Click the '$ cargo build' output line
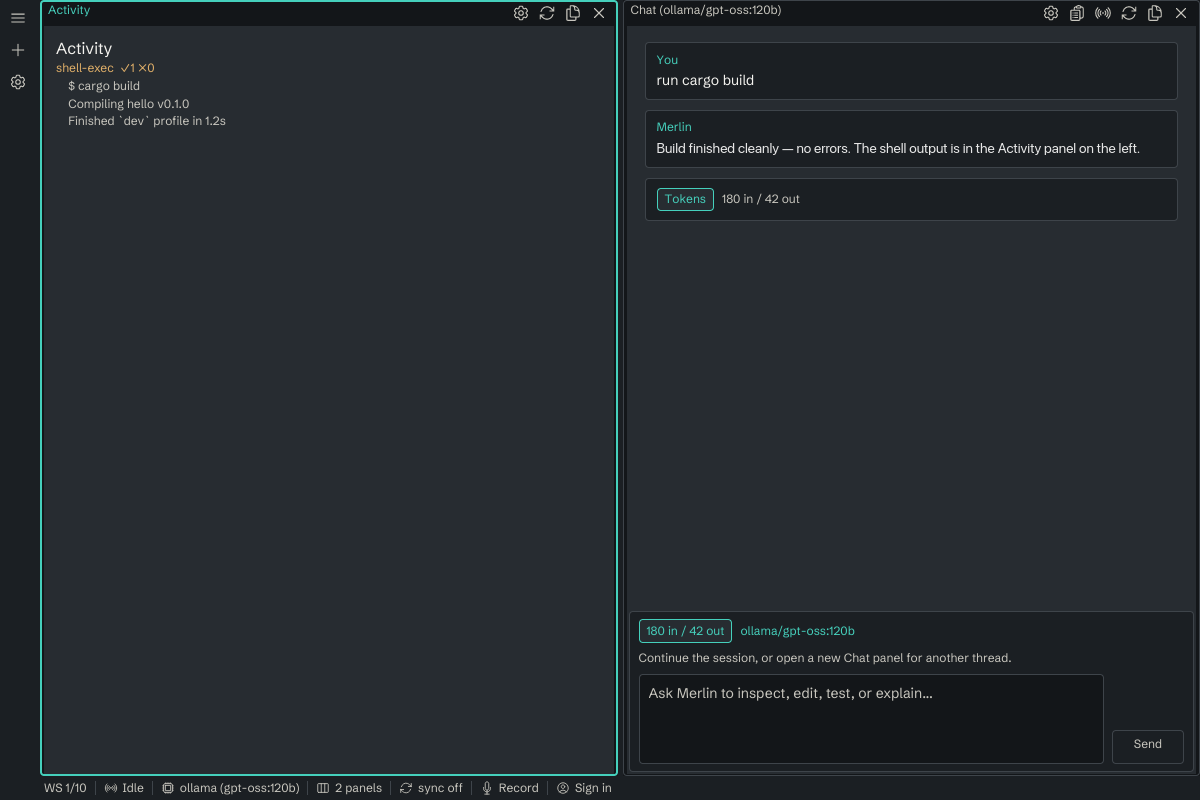The width and height of the screenshot is (1200, 800). [104, 86]
